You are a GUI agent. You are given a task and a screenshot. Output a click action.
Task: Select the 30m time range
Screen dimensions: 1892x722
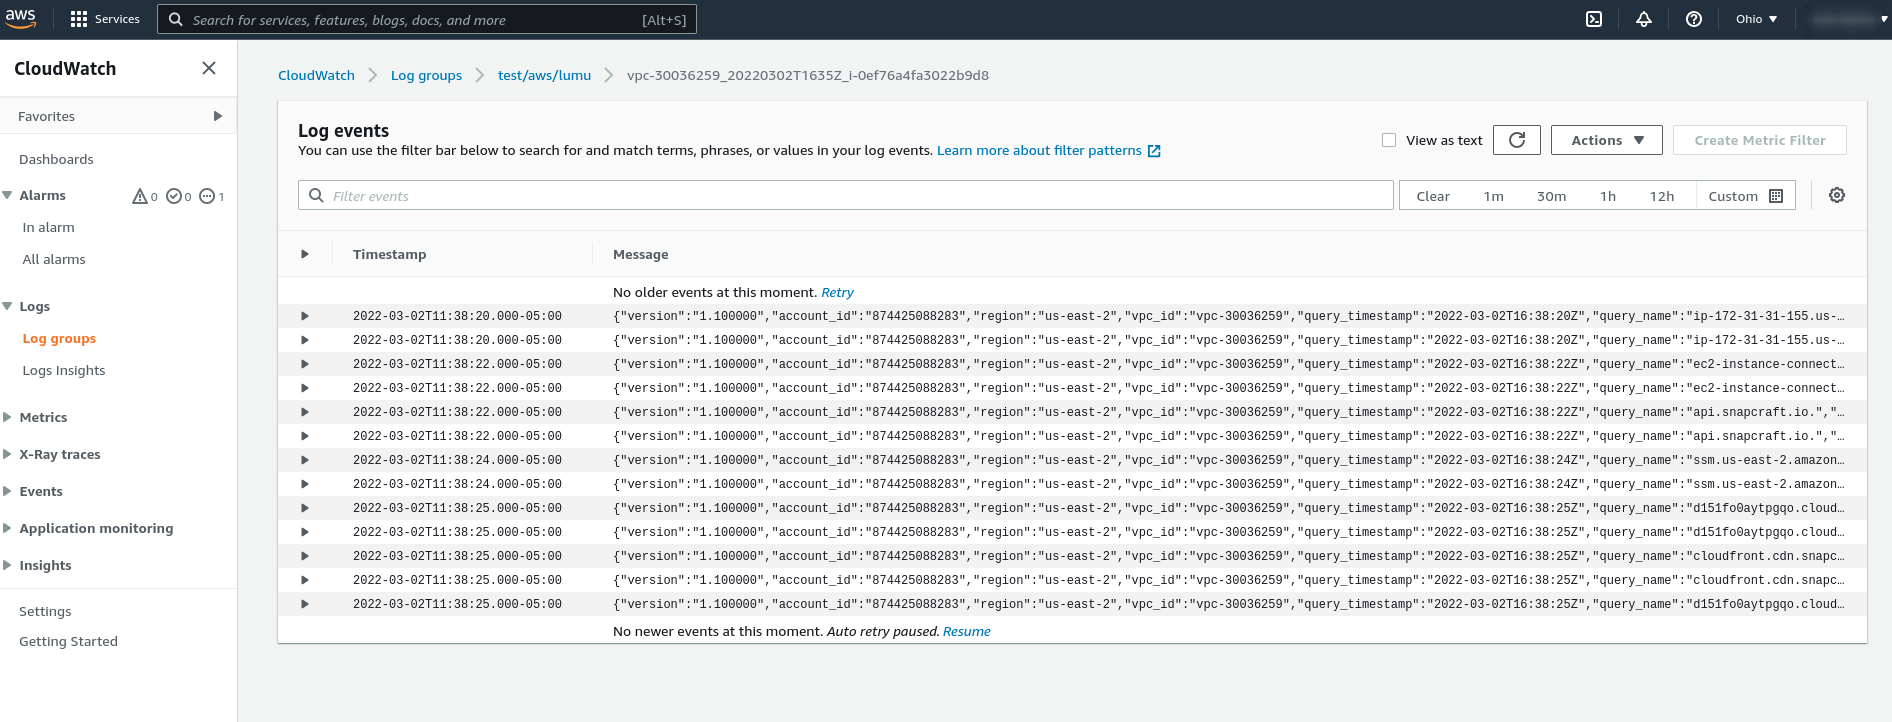[x=1551, y=196]
